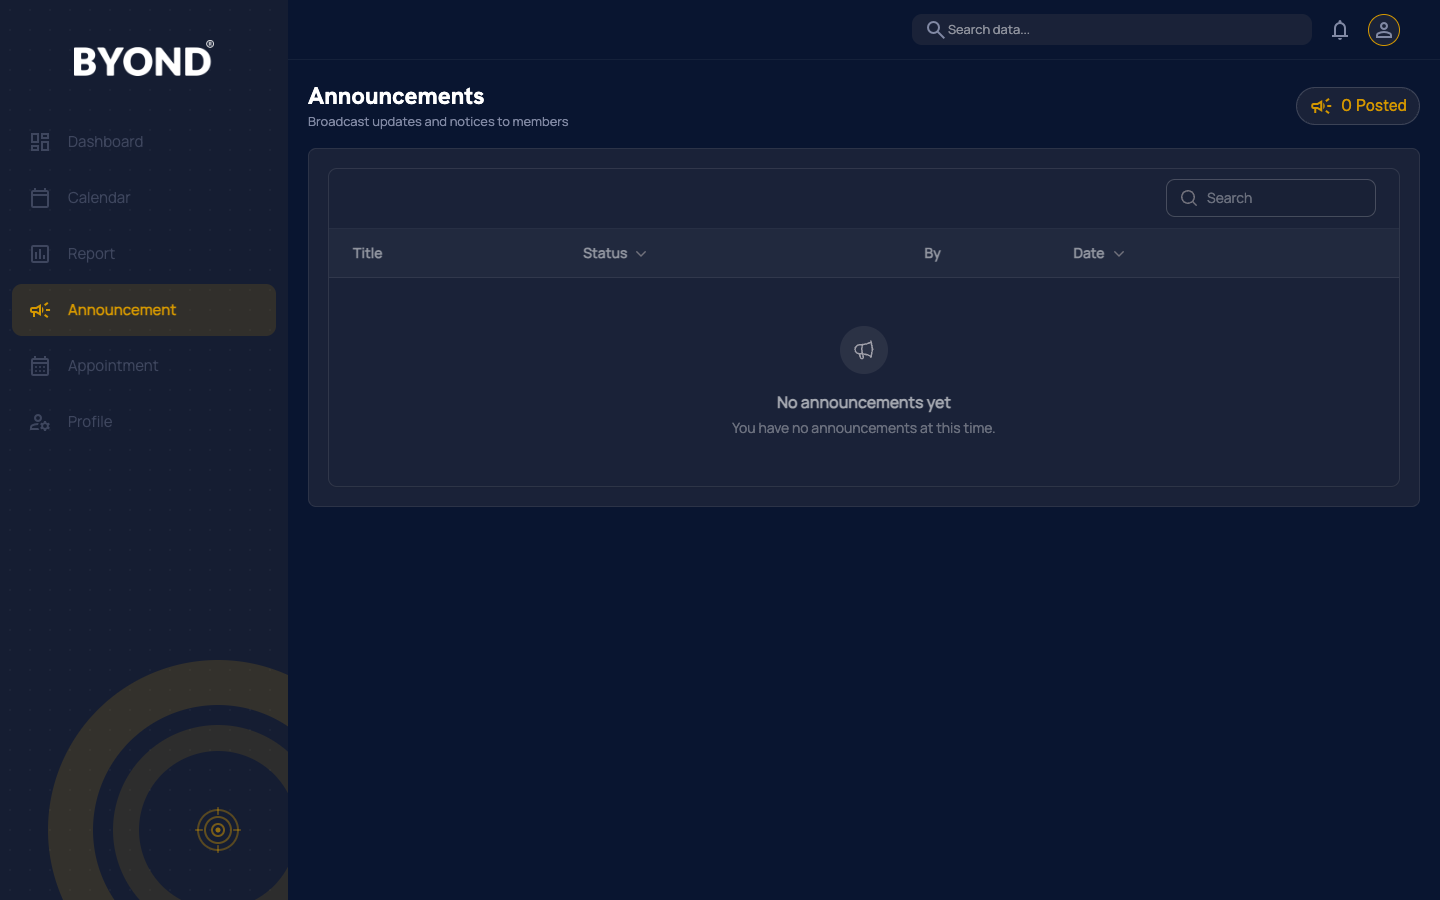Image resolution: width=1440 pixels, height=900 pixels.
Task: Go to Dashboard menu item
Action: (144, 142)
